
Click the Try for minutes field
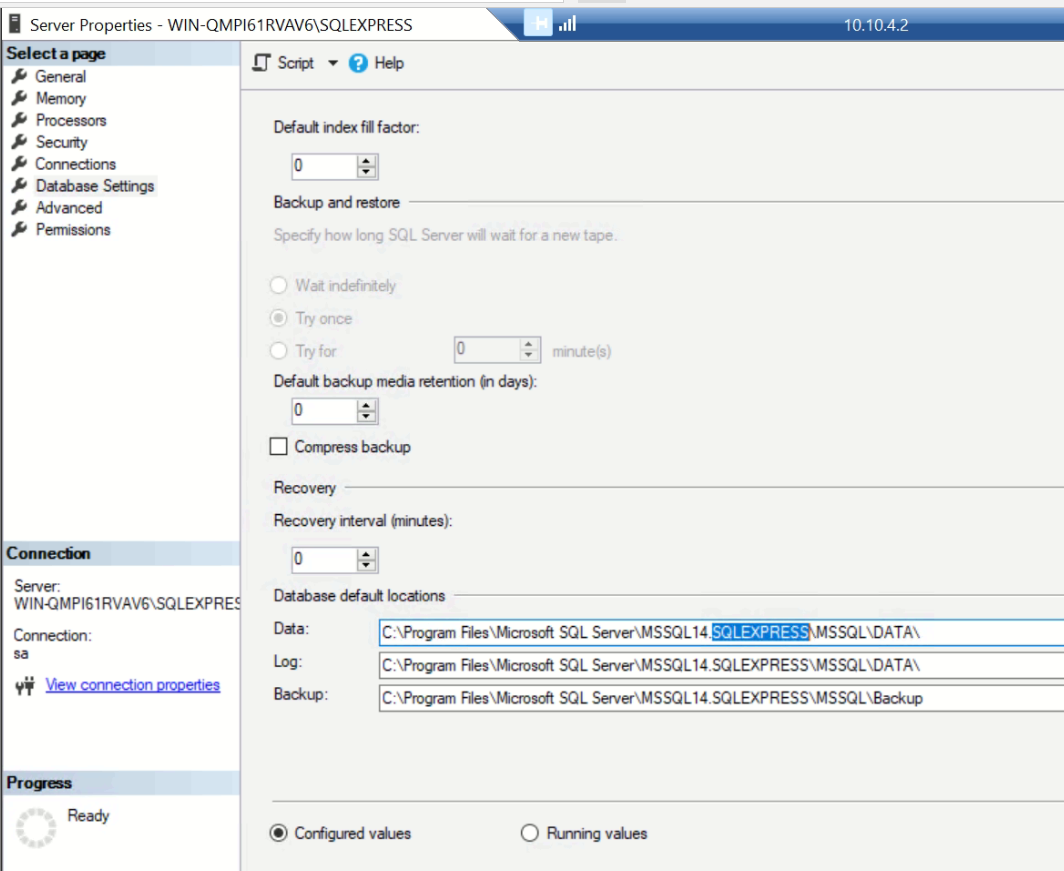pos(488,350)
